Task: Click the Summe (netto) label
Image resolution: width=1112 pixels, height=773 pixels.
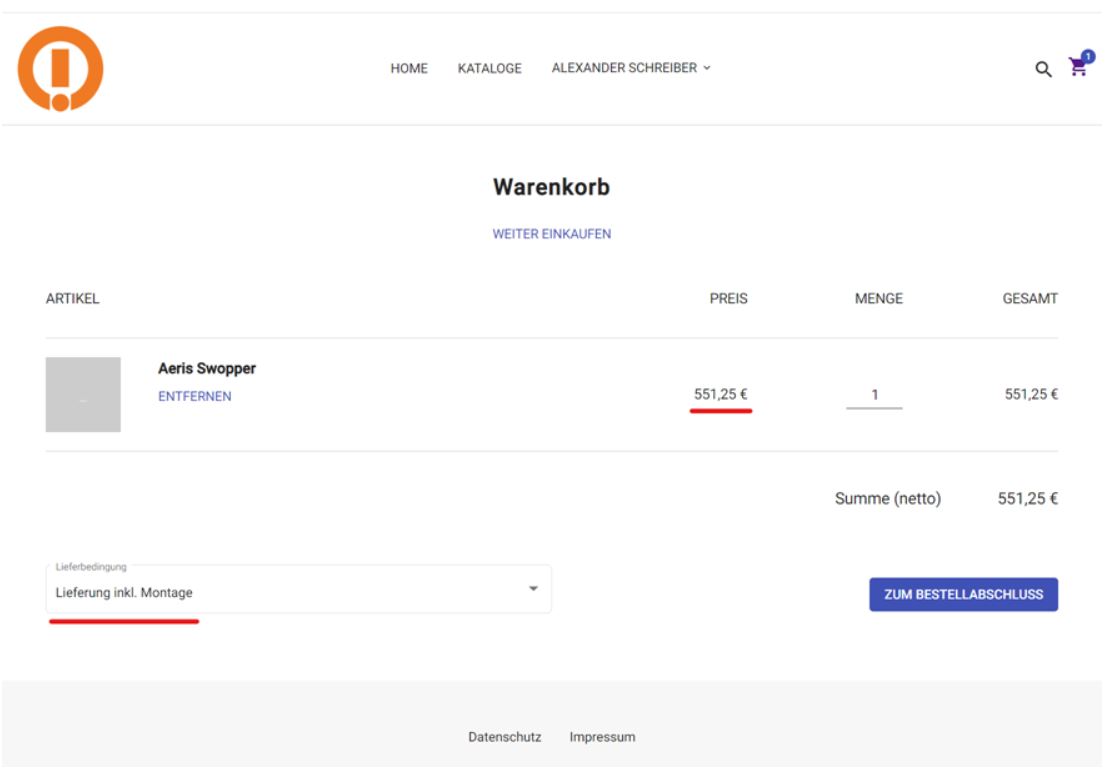Action: pos(888,499)
